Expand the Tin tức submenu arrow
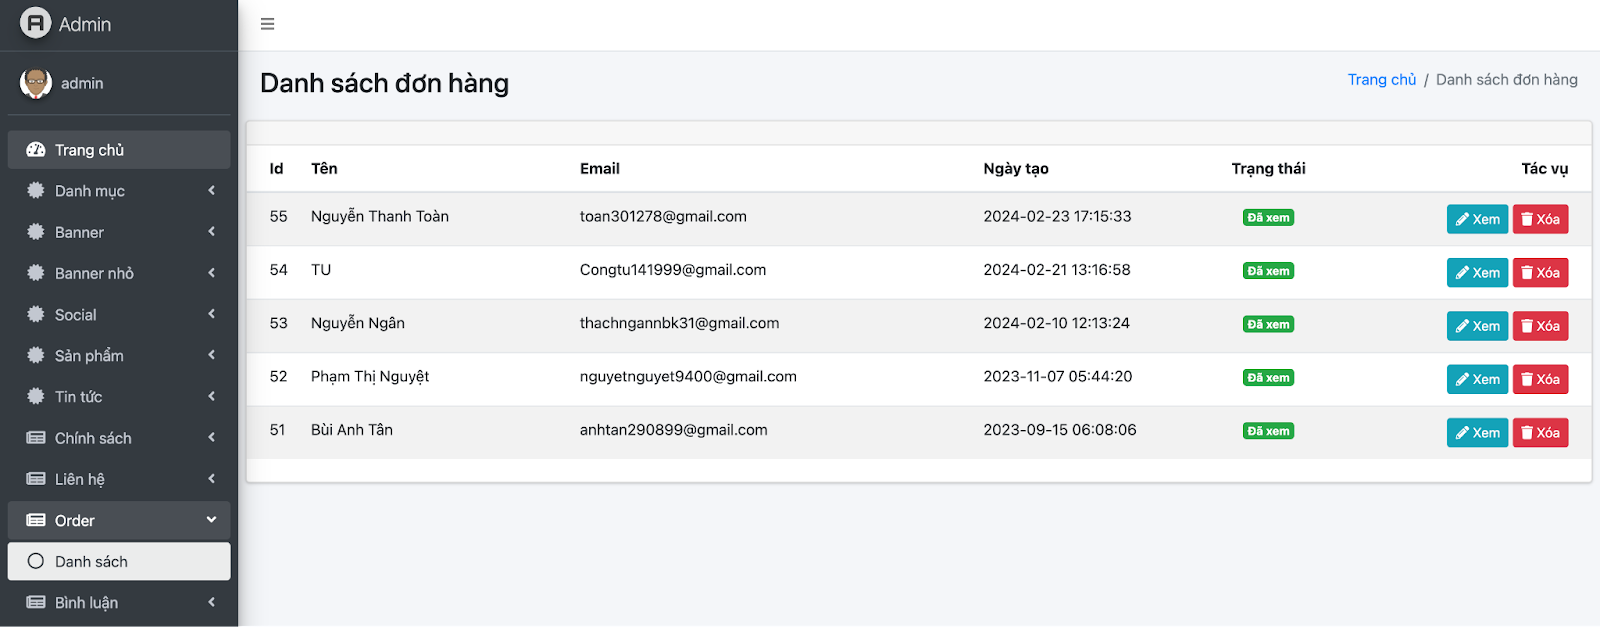Image resolution: width=1600 pixels, height=627 pixels. [211, 397]
